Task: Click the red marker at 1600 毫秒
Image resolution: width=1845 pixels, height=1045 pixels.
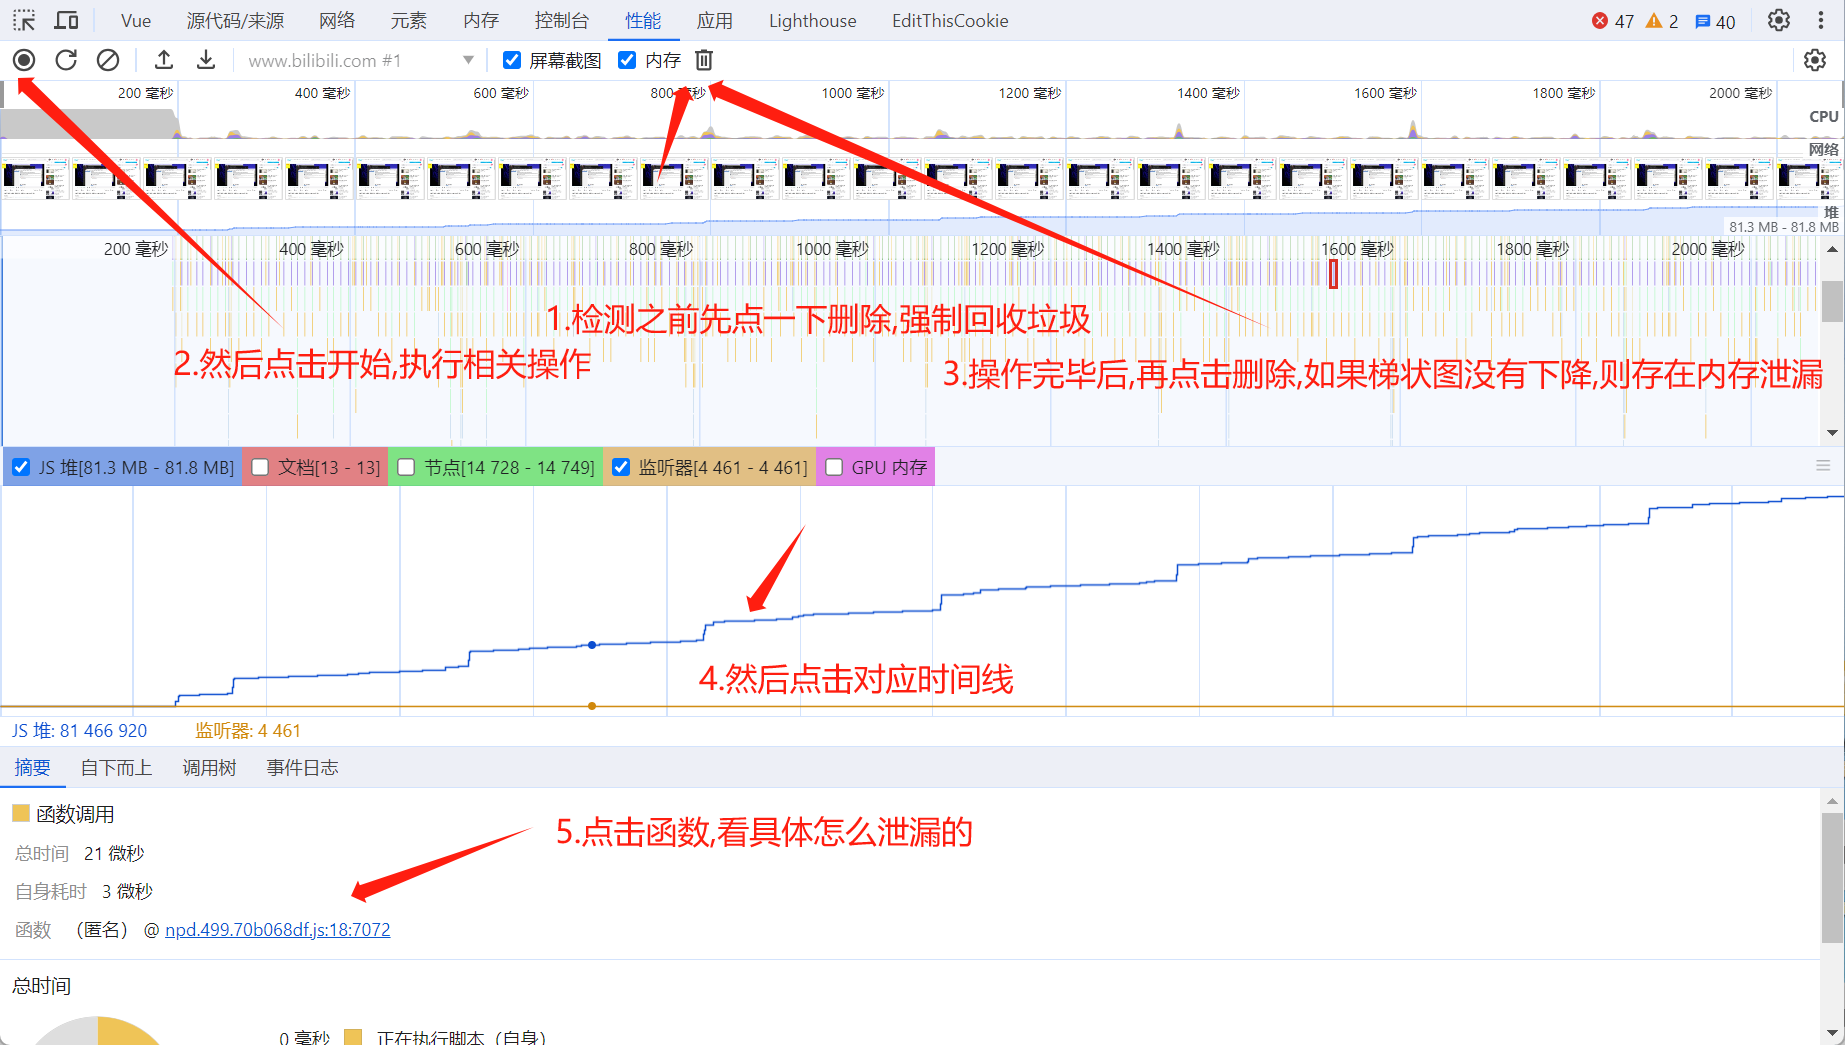Action: coord(1333,273)
